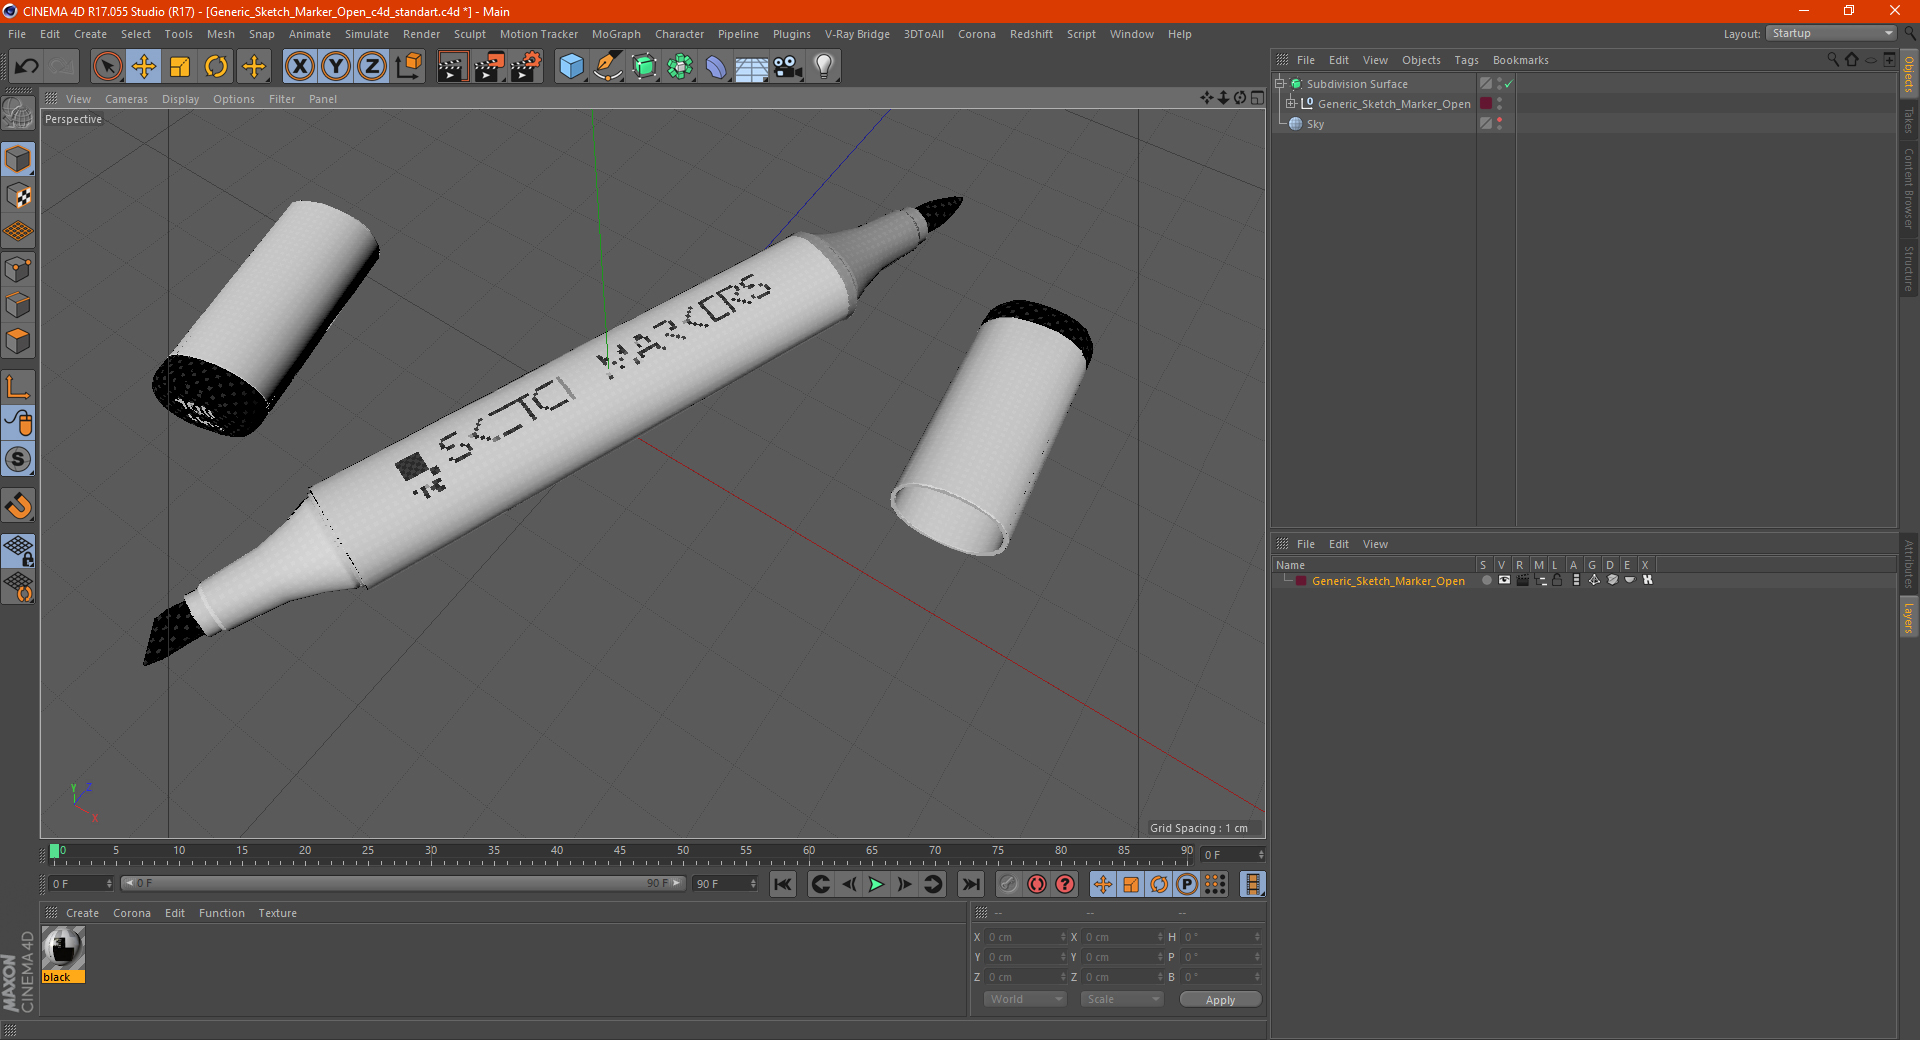This screenshot has width=1920, height=1040.
Task: Switch to Texture mode
Action: [x=18, y=196]
